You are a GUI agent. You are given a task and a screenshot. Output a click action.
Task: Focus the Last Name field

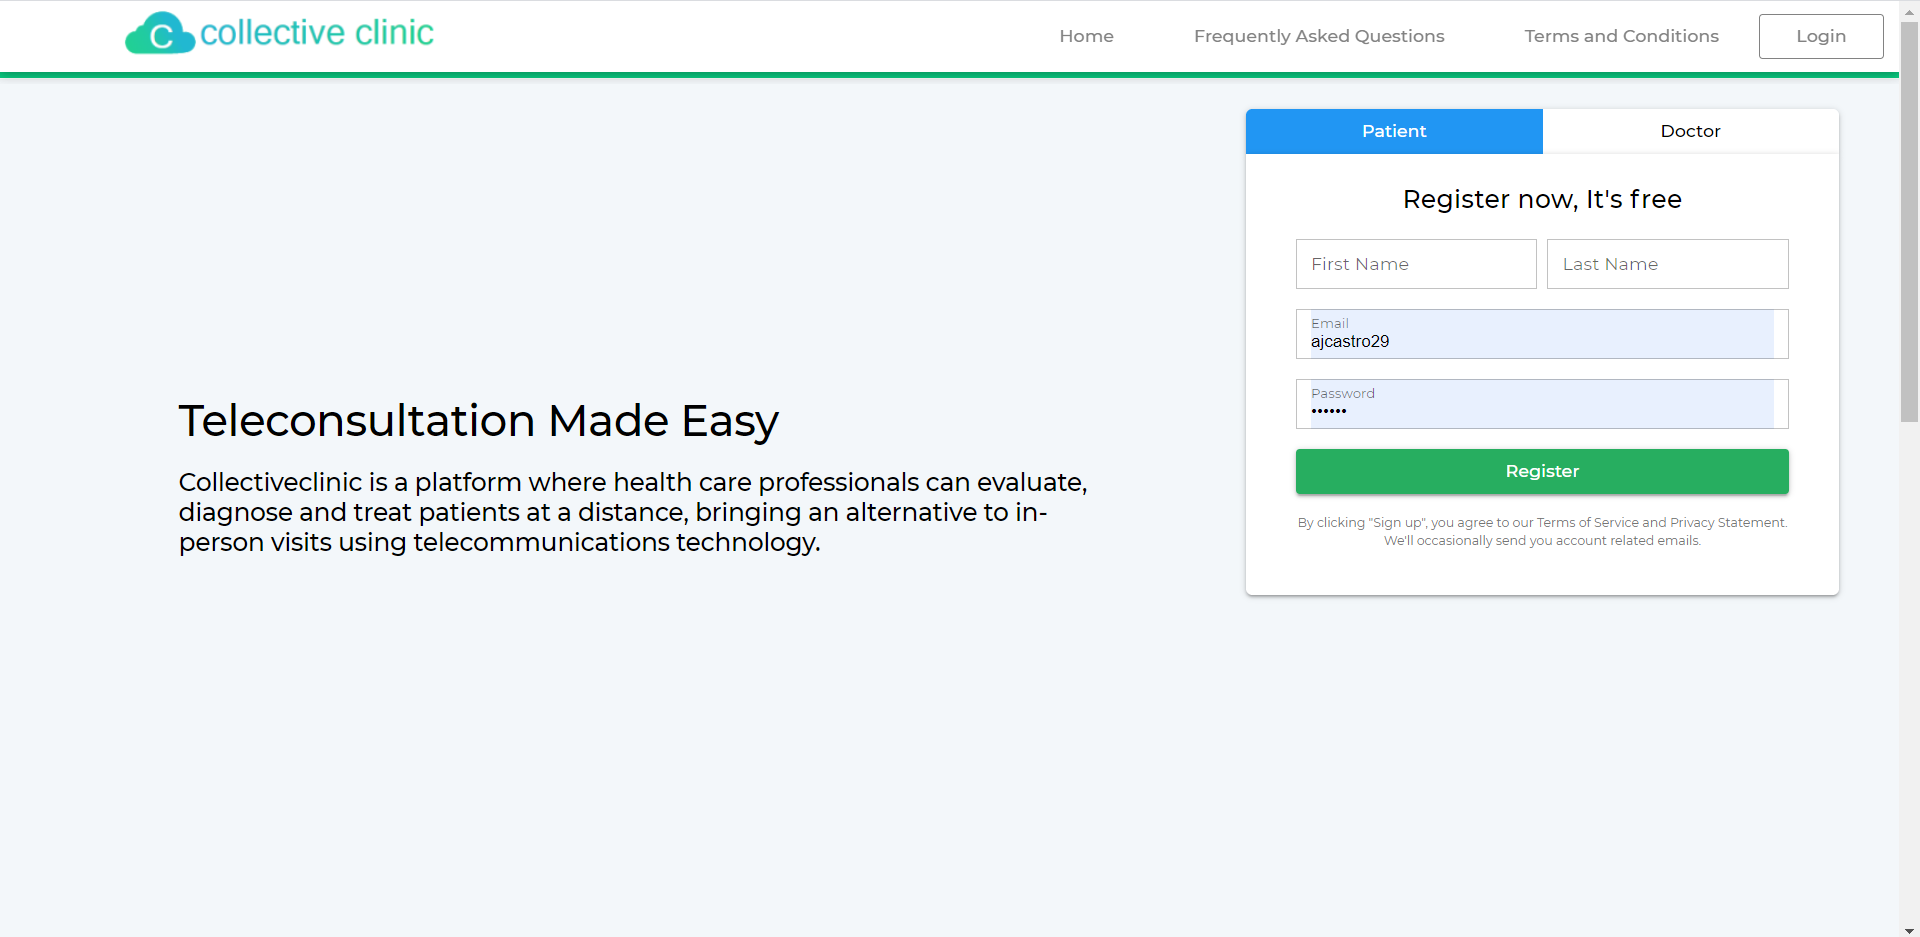coord(1667,264)
